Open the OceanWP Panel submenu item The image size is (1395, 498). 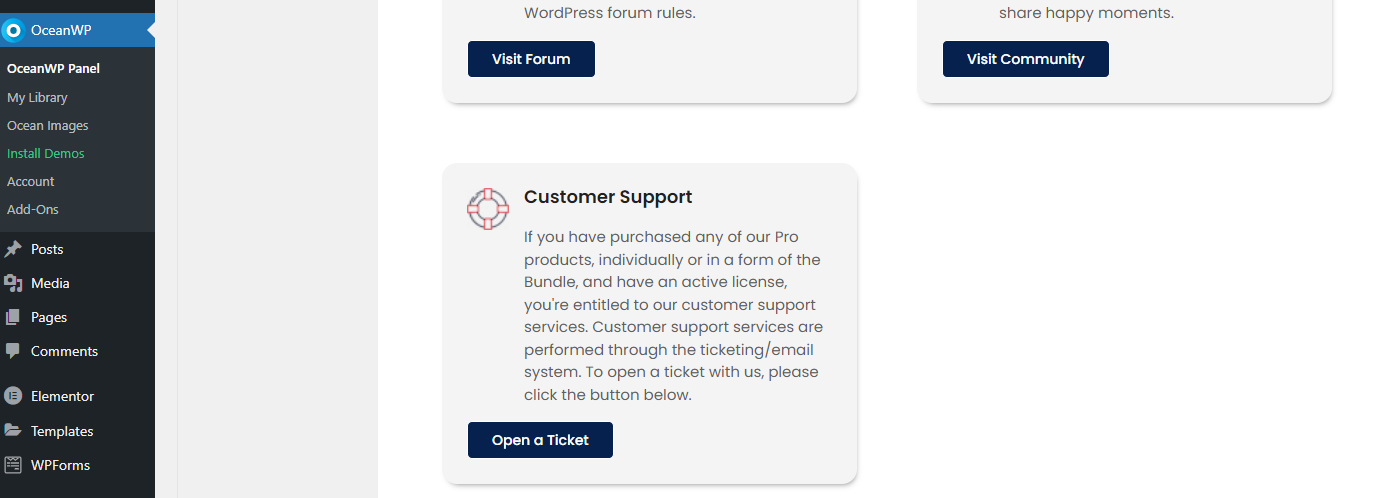click(x=53, y=69)
